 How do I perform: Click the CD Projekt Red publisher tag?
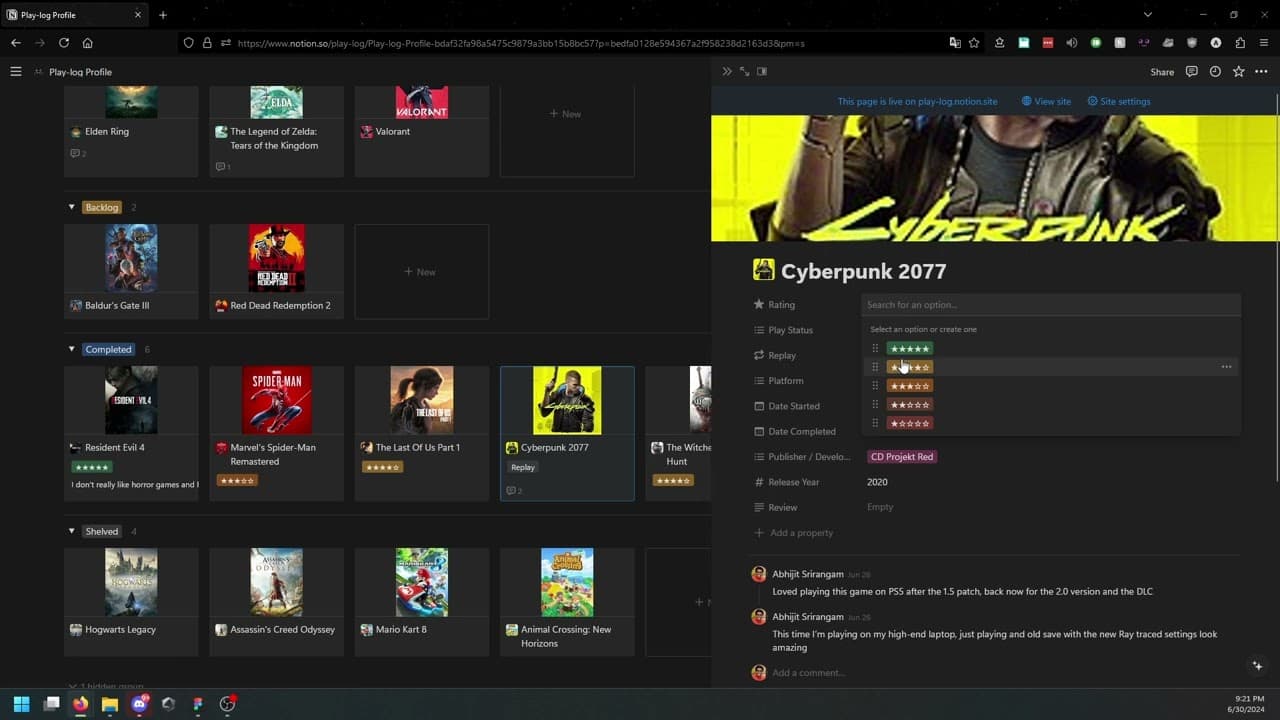coord(902,457)
